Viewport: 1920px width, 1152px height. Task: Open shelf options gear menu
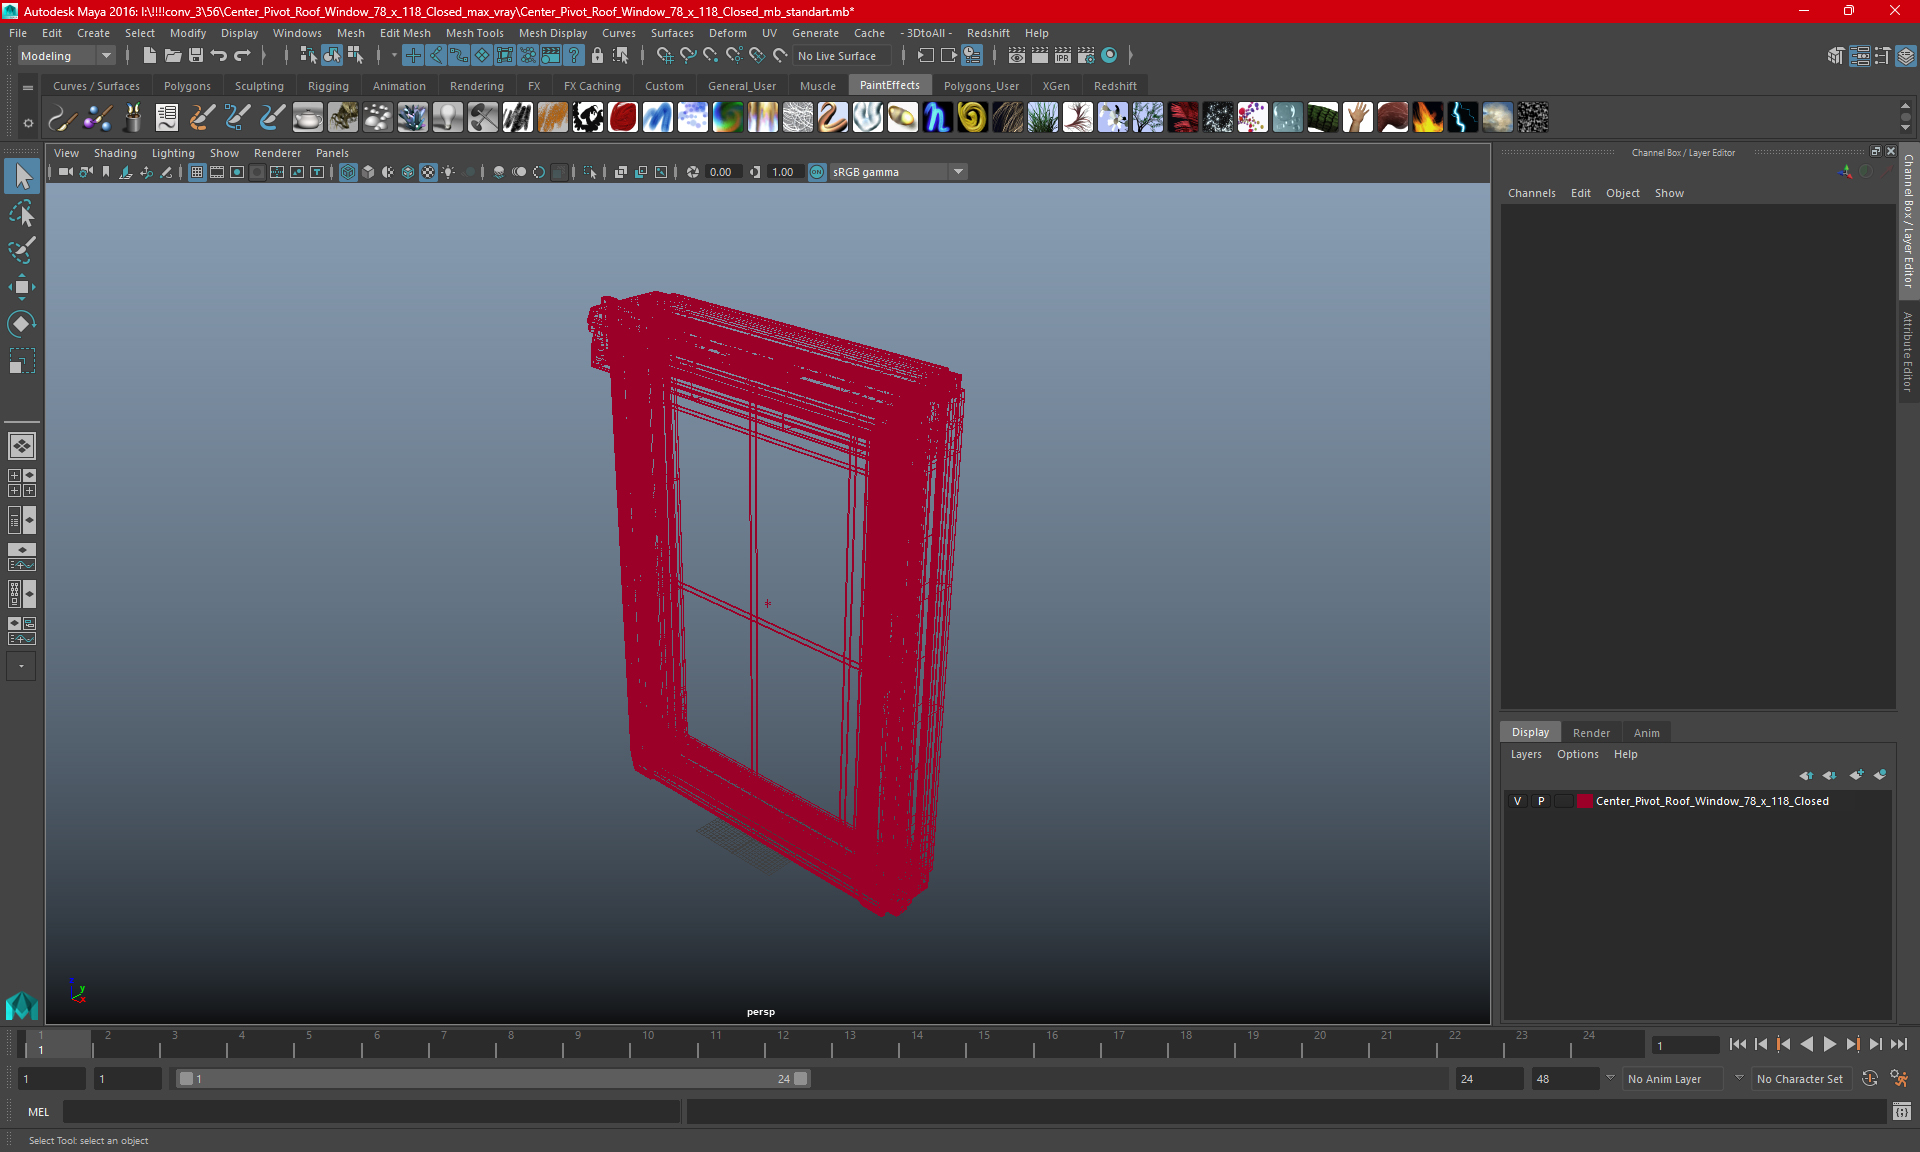click(28, 124)
